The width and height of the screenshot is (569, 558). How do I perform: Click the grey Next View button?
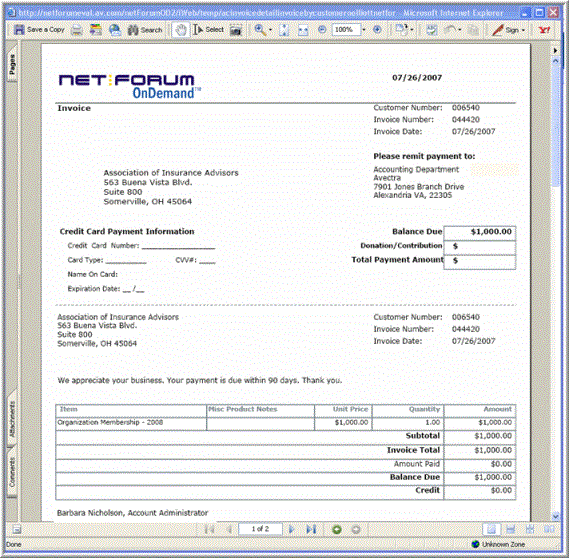tap(356, 530)
